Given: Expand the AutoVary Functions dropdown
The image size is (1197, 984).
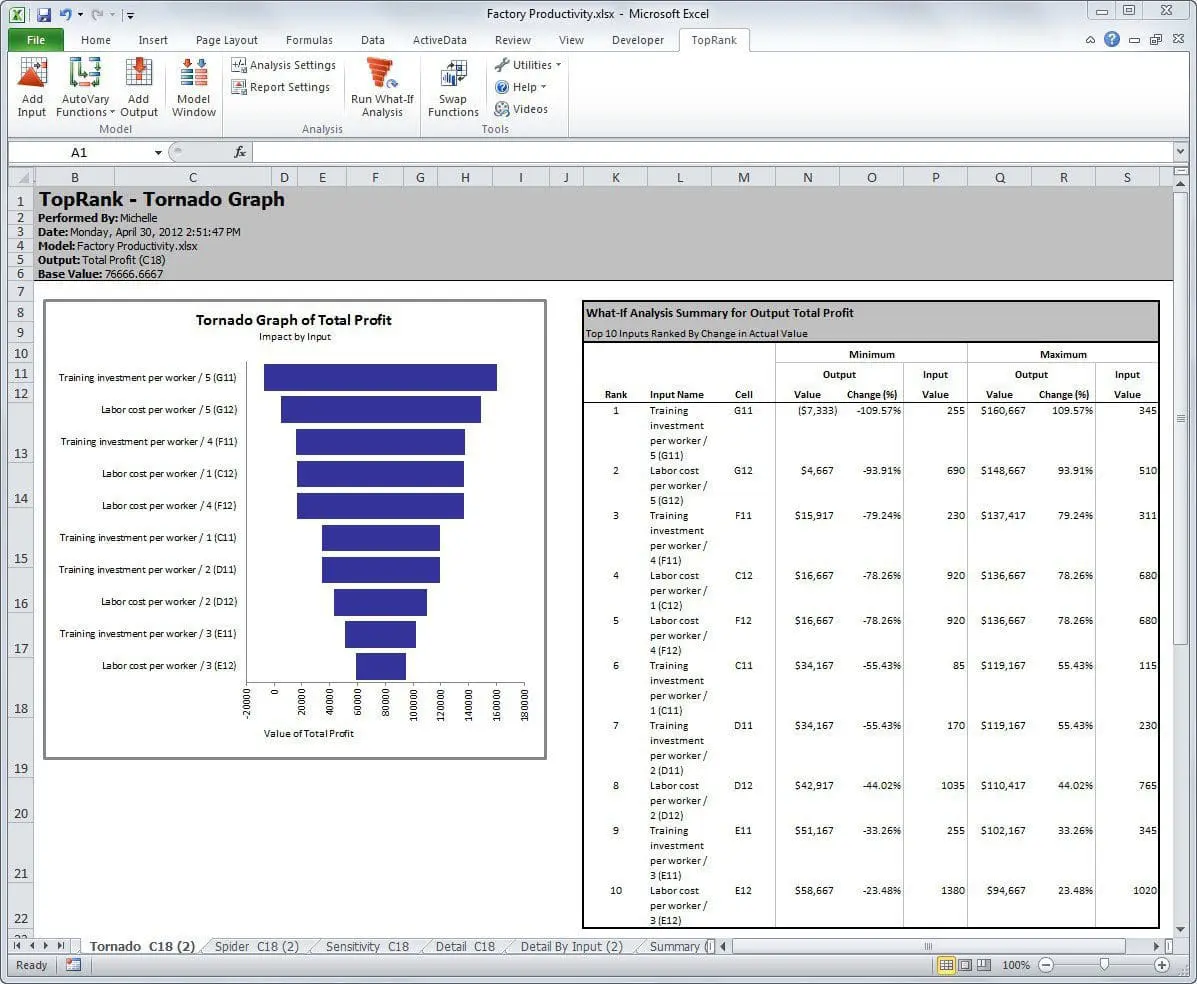Looking at the screenshot, I should click(x=85, y=112).
